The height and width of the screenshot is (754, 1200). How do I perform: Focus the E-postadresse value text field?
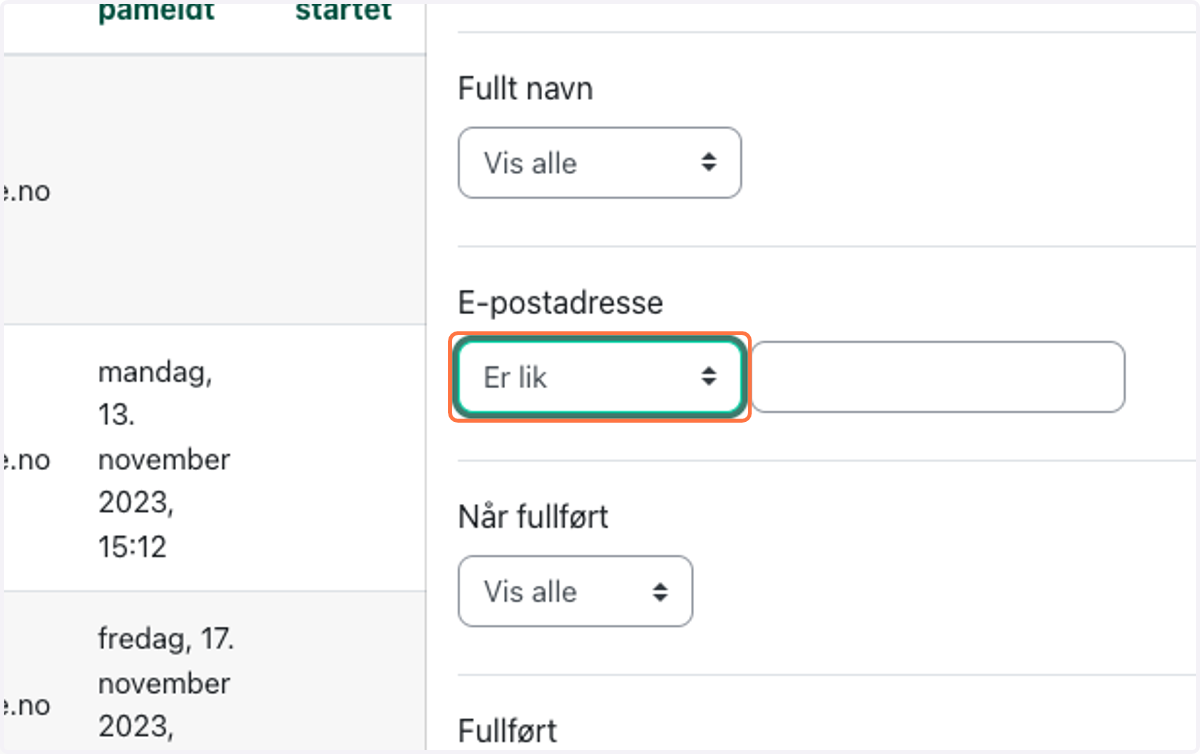point(938,377)
